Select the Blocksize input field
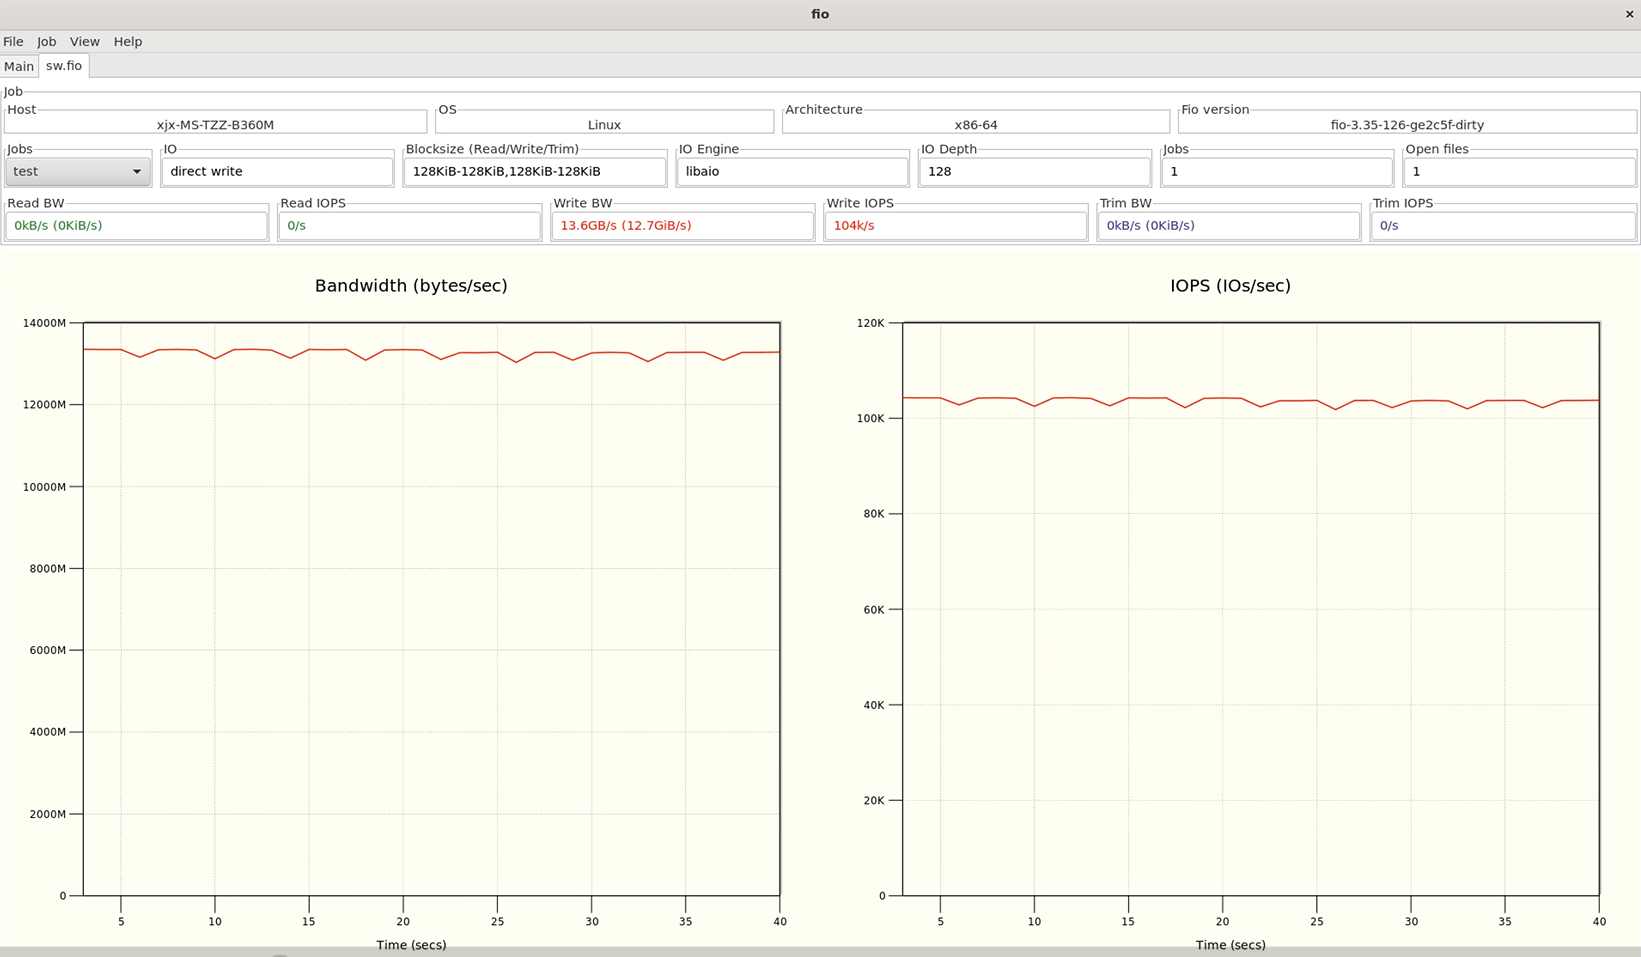The height and width of the screenshot is (957, 1641). (534, 171)
